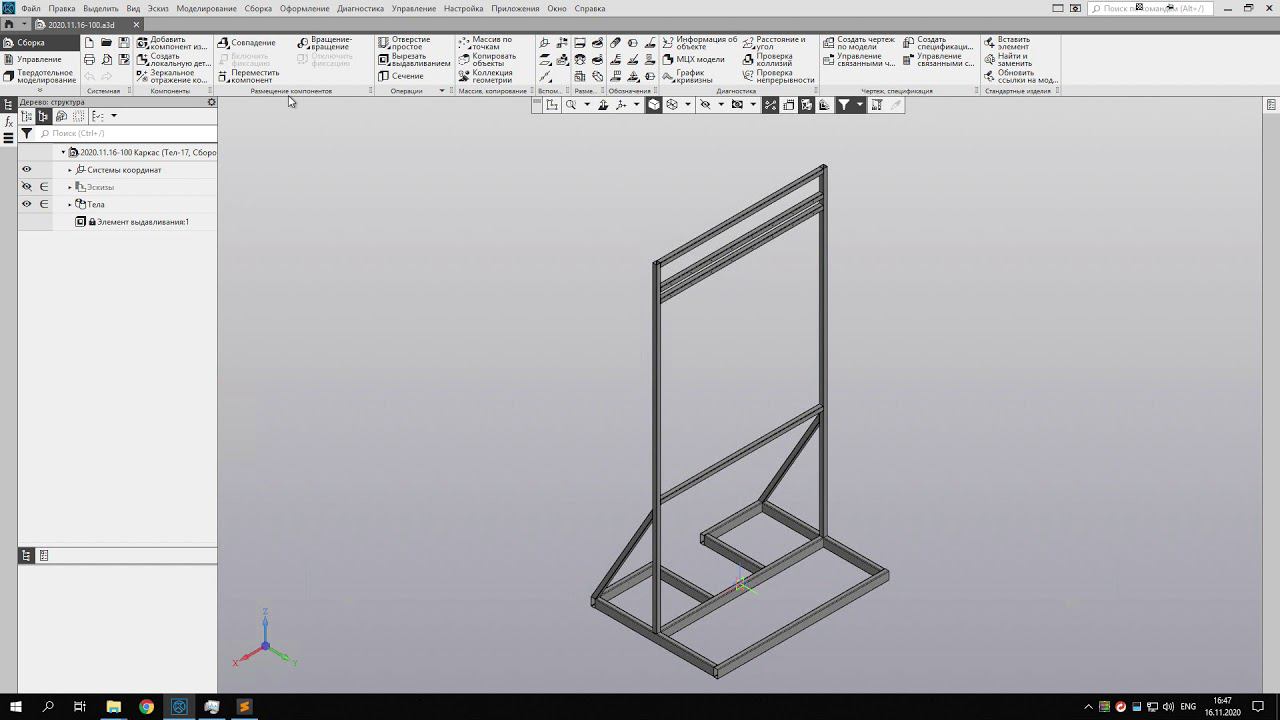Open Google Chrome from the taskbar
Screen dimensions: 1280x720
[146, 707]
